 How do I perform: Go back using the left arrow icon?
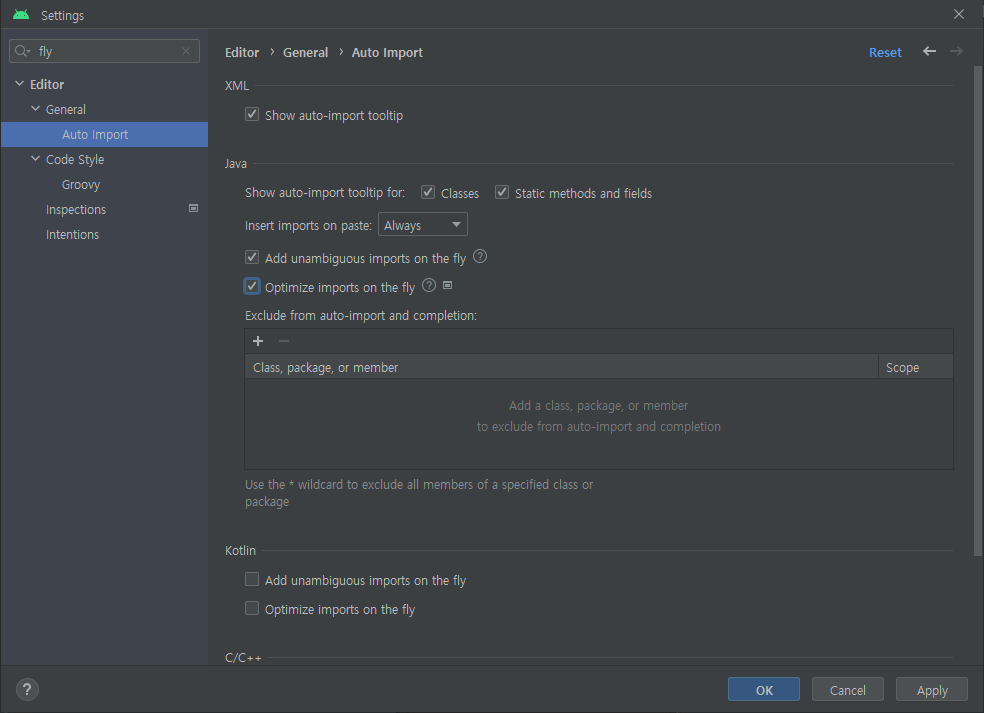929,51
